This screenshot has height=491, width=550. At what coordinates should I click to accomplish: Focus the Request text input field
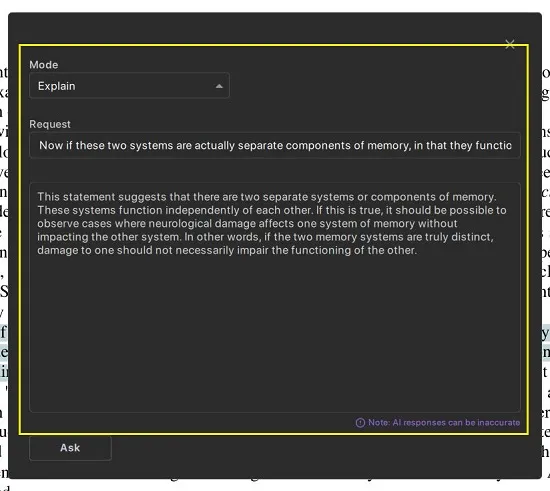point(275,145)
